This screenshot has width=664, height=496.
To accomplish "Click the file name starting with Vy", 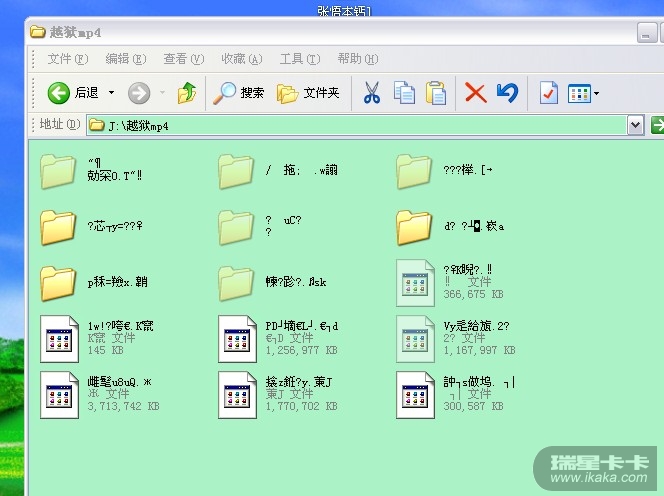I will pyautogui.click(x=476, y=326).
